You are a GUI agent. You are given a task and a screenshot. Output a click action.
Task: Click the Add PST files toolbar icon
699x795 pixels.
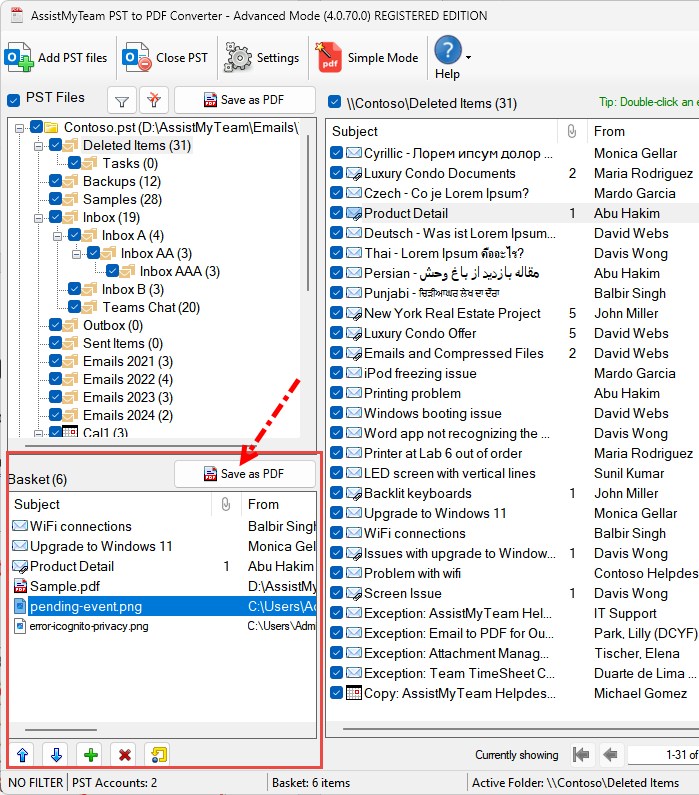pos(20,57)
